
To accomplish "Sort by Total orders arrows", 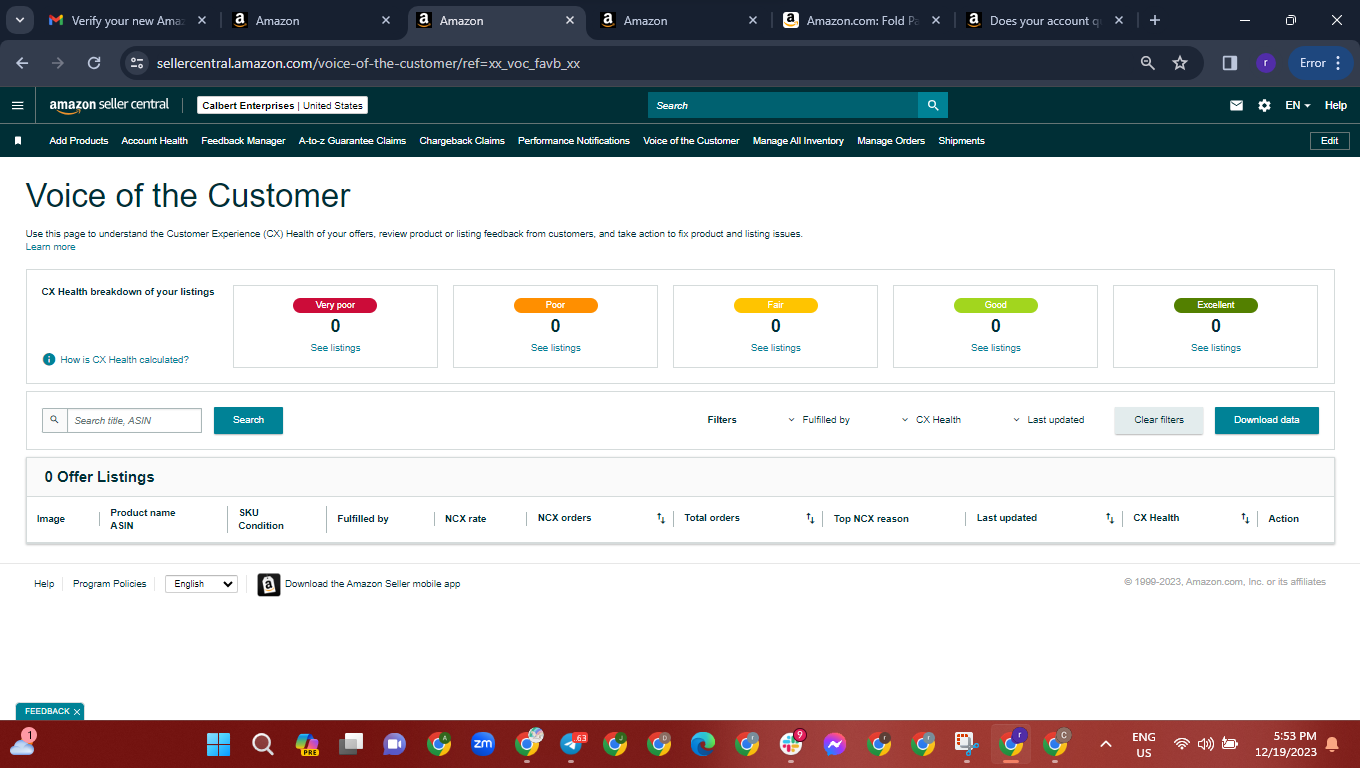I will (810, 518).
